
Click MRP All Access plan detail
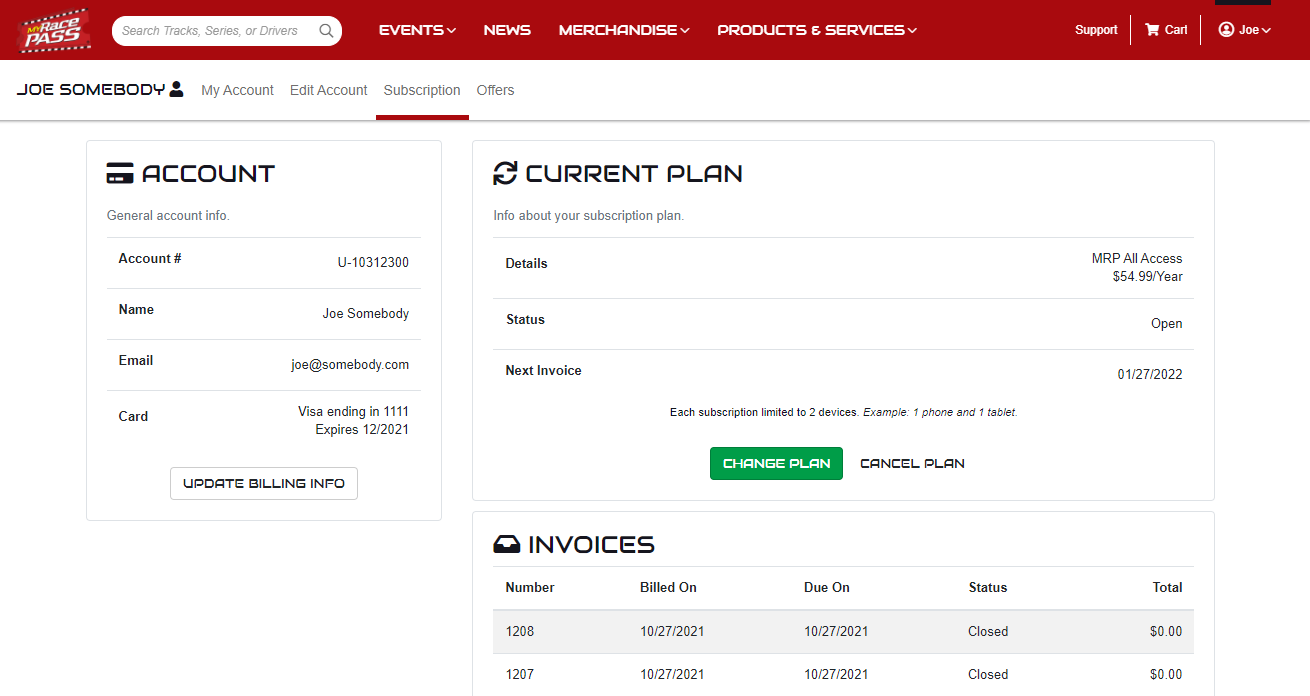pyautogui.click(x=1137, y=258)
